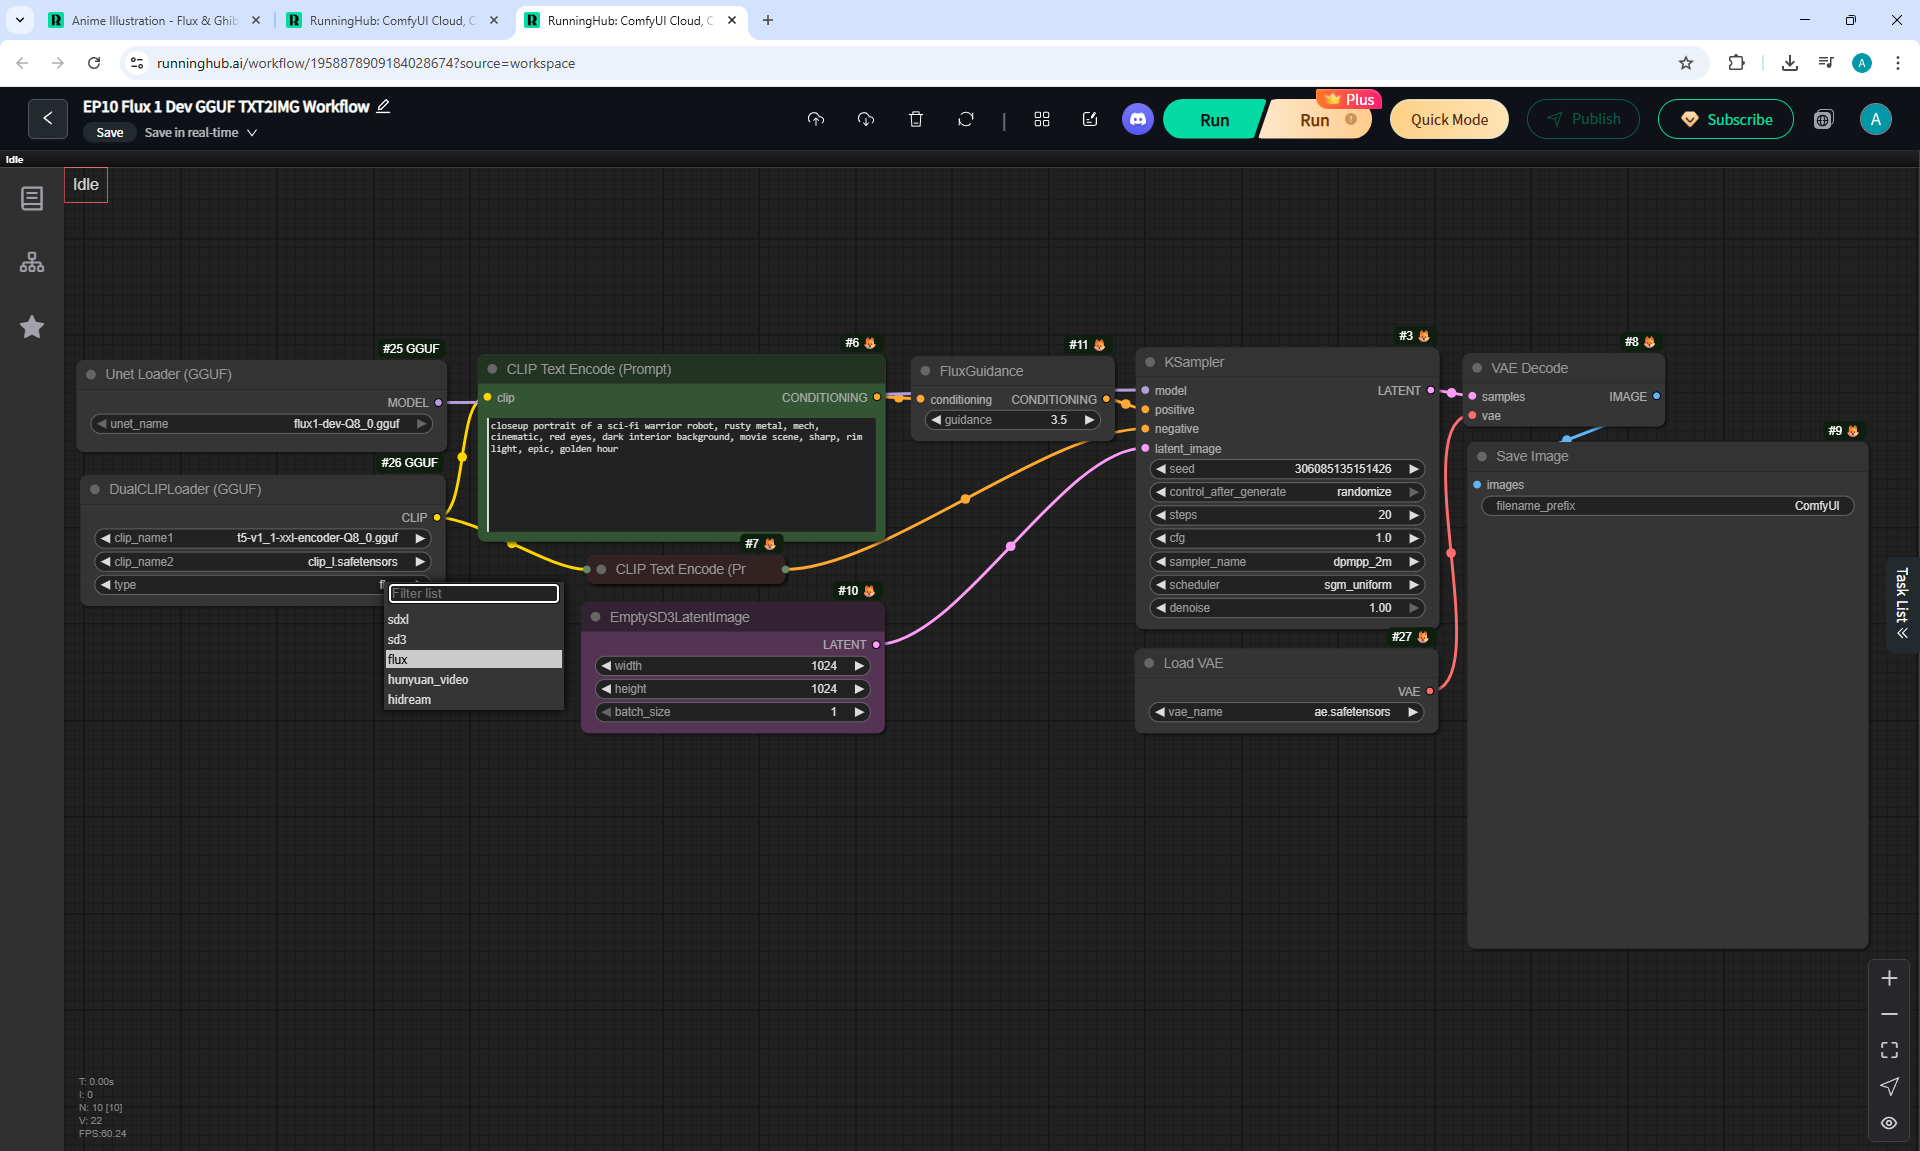1920x1151 pixels.
Task: Open the favorites star sidebar icon
Action: [x=32, y=327]
